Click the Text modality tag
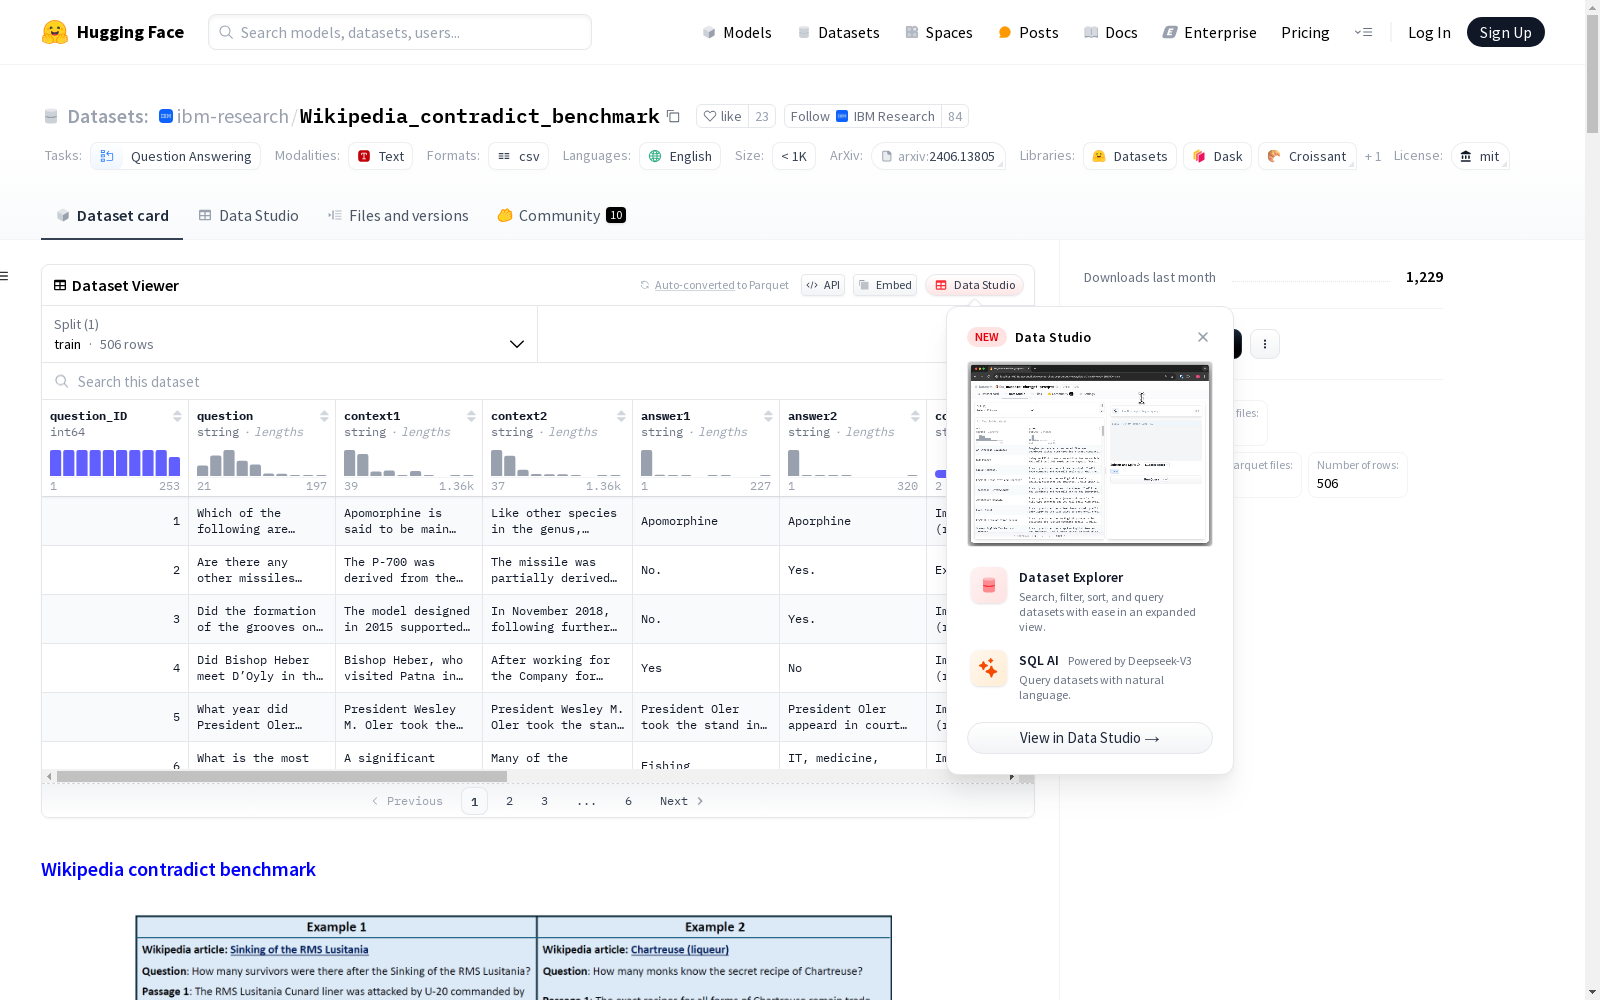 [x=380, y=156]
